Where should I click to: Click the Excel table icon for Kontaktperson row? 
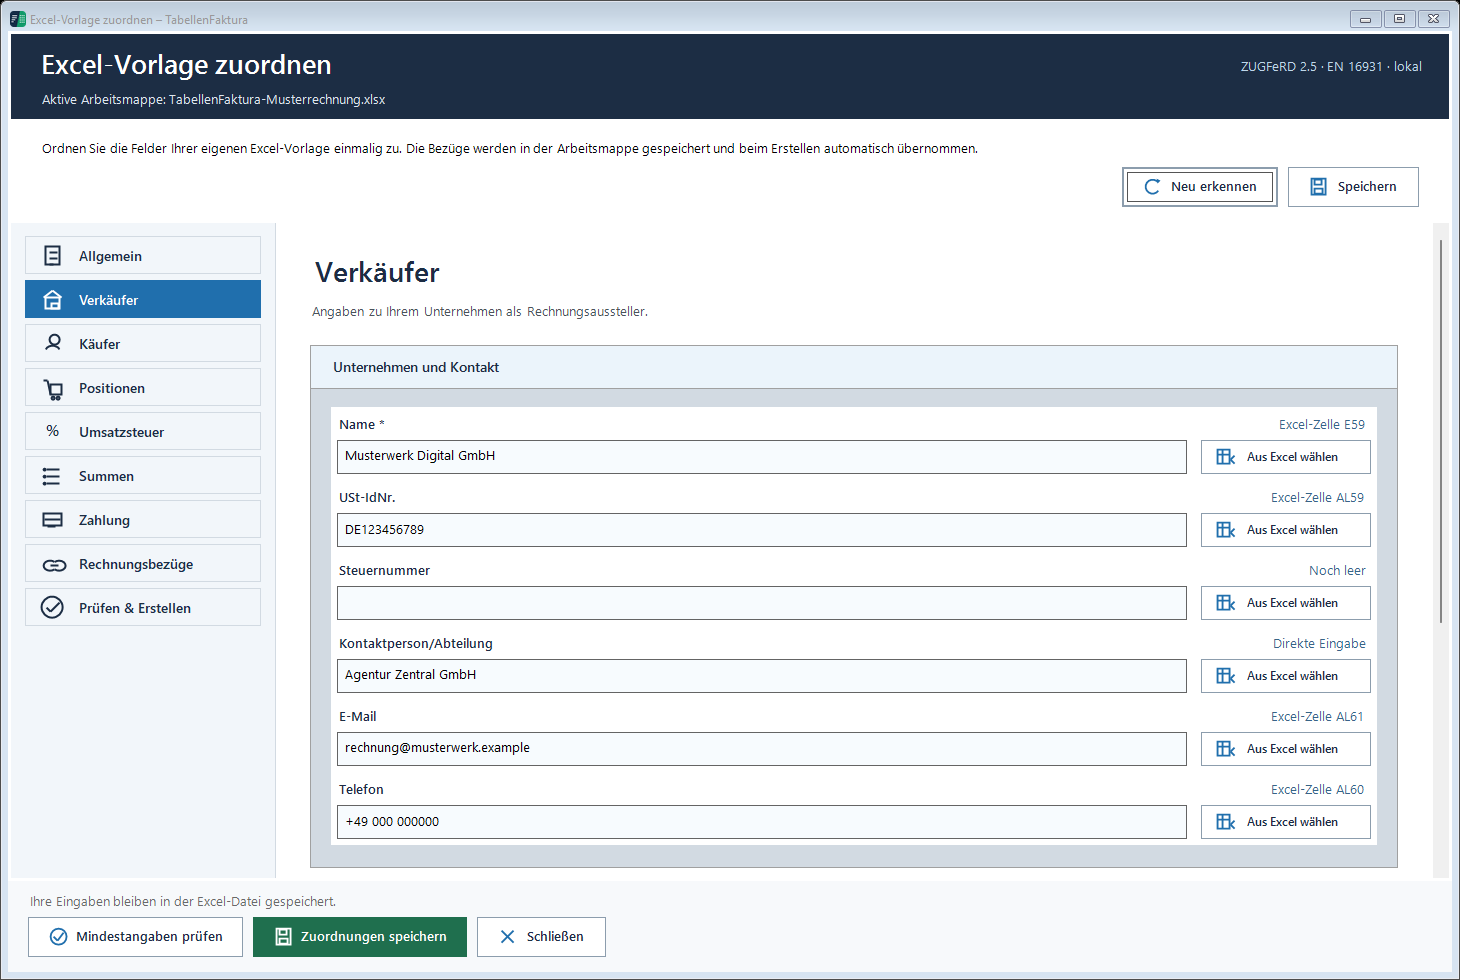click(1226, 676)
